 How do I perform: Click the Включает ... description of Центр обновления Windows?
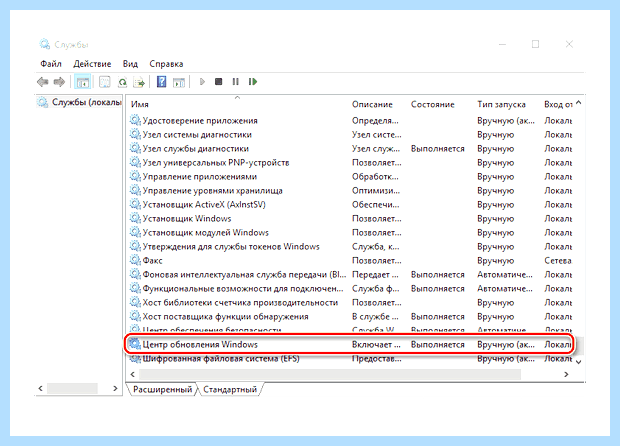point(376,344)
